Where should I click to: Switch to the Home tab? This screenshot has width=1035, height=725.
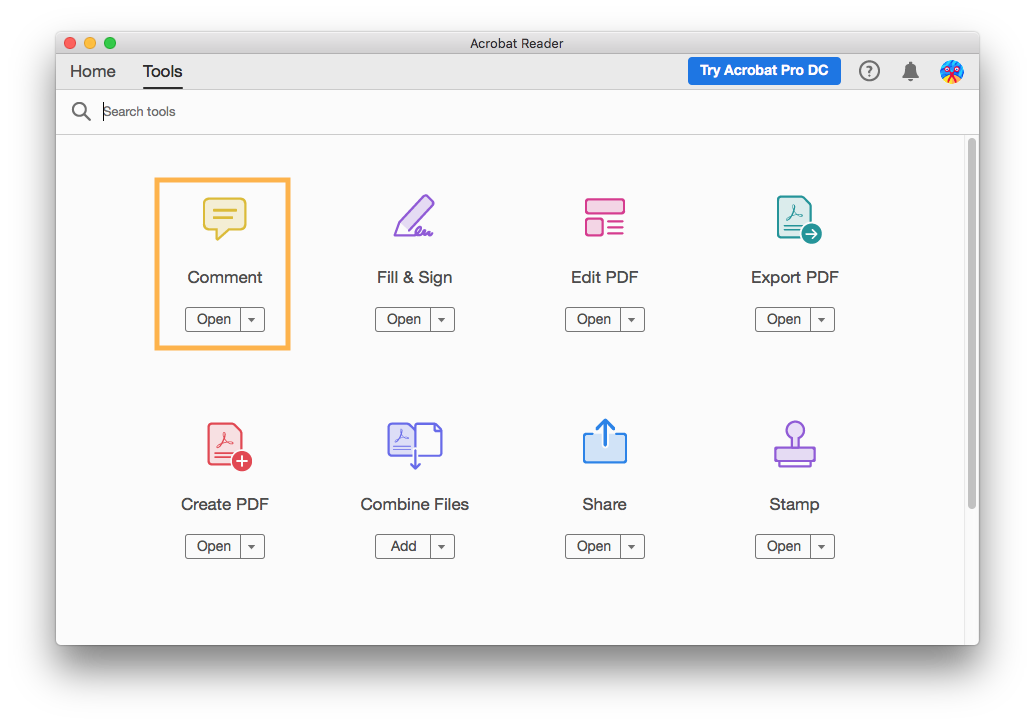pyautogui.click(x=93, y=72)
